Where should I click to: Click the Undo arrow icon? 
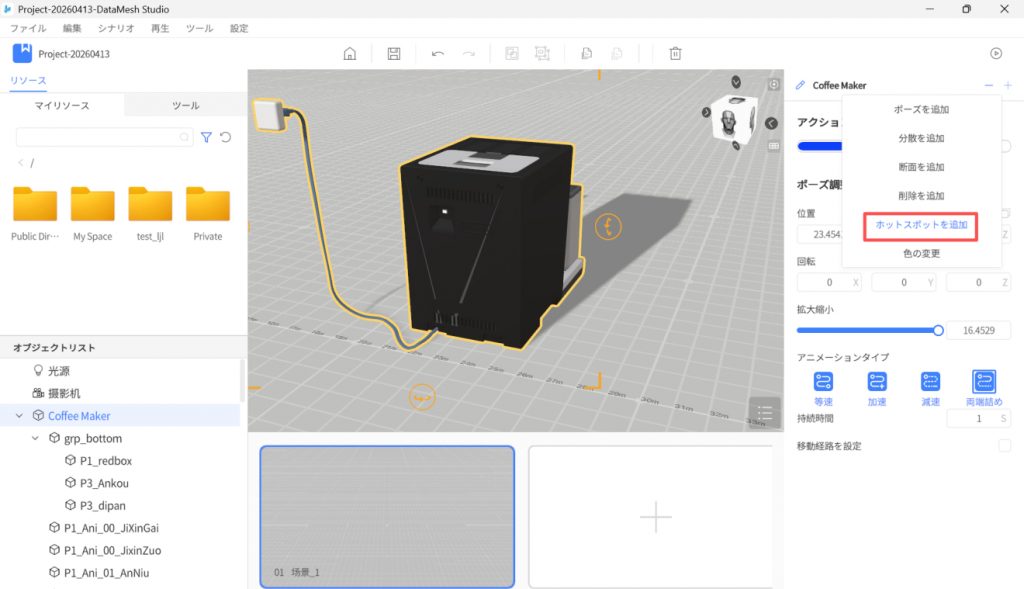click(x=438, y=54)
